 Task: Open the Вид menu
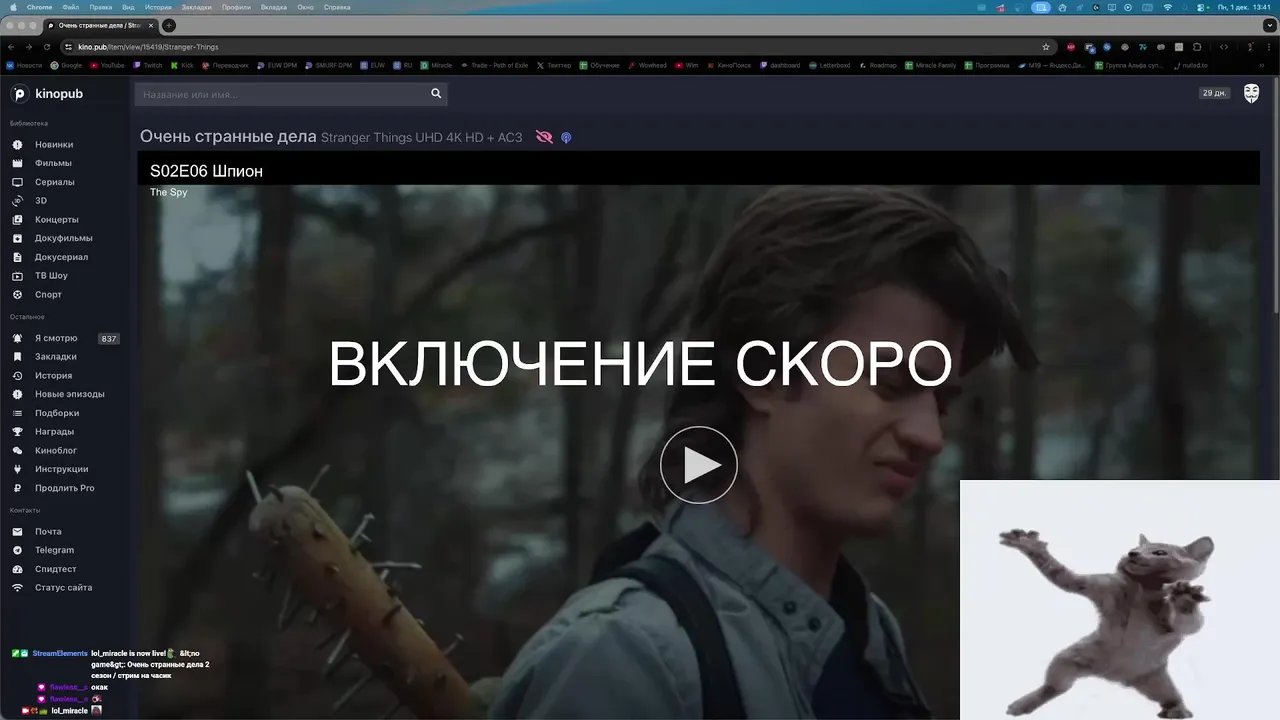click(x=128, y=7)
